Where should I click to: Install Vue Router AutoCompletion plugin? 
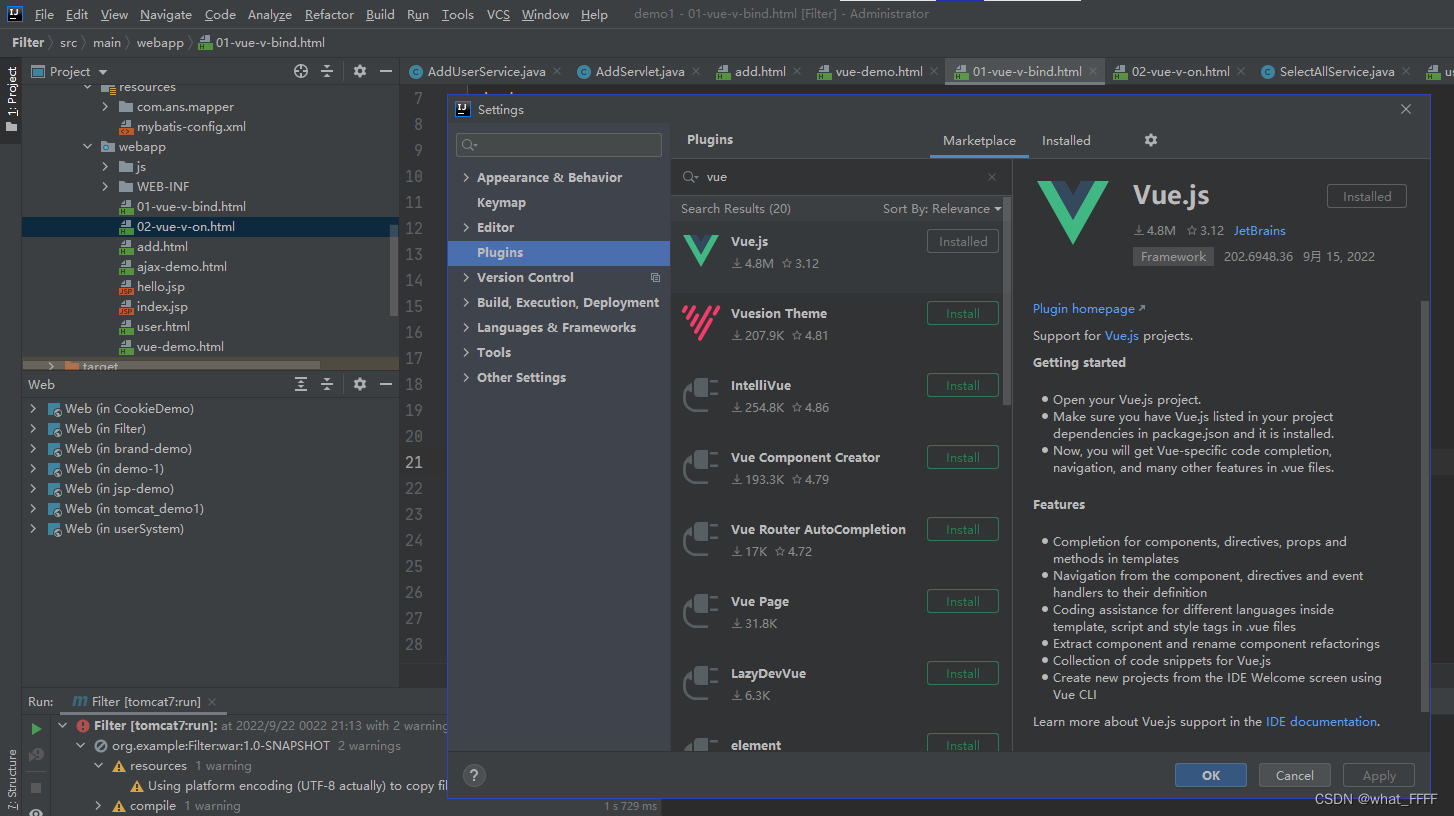click(x=963, y=529)
